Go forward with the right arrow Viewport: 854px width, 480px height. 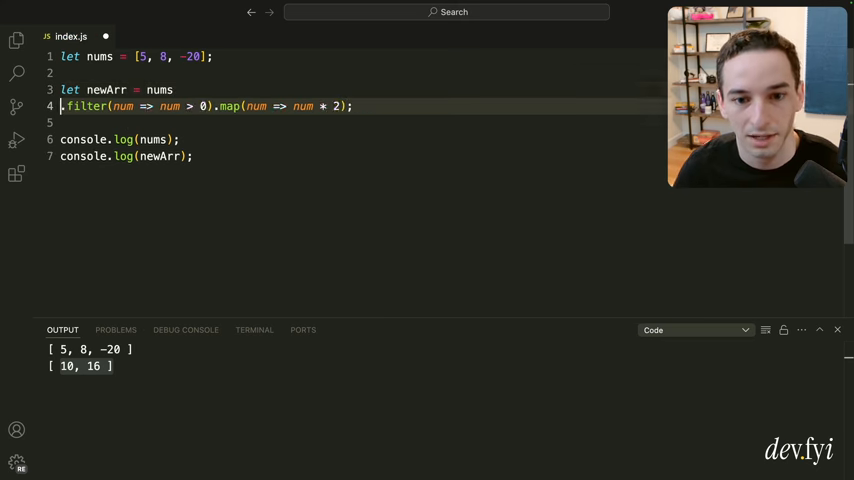pyautogui.click(x=270, y=12)
